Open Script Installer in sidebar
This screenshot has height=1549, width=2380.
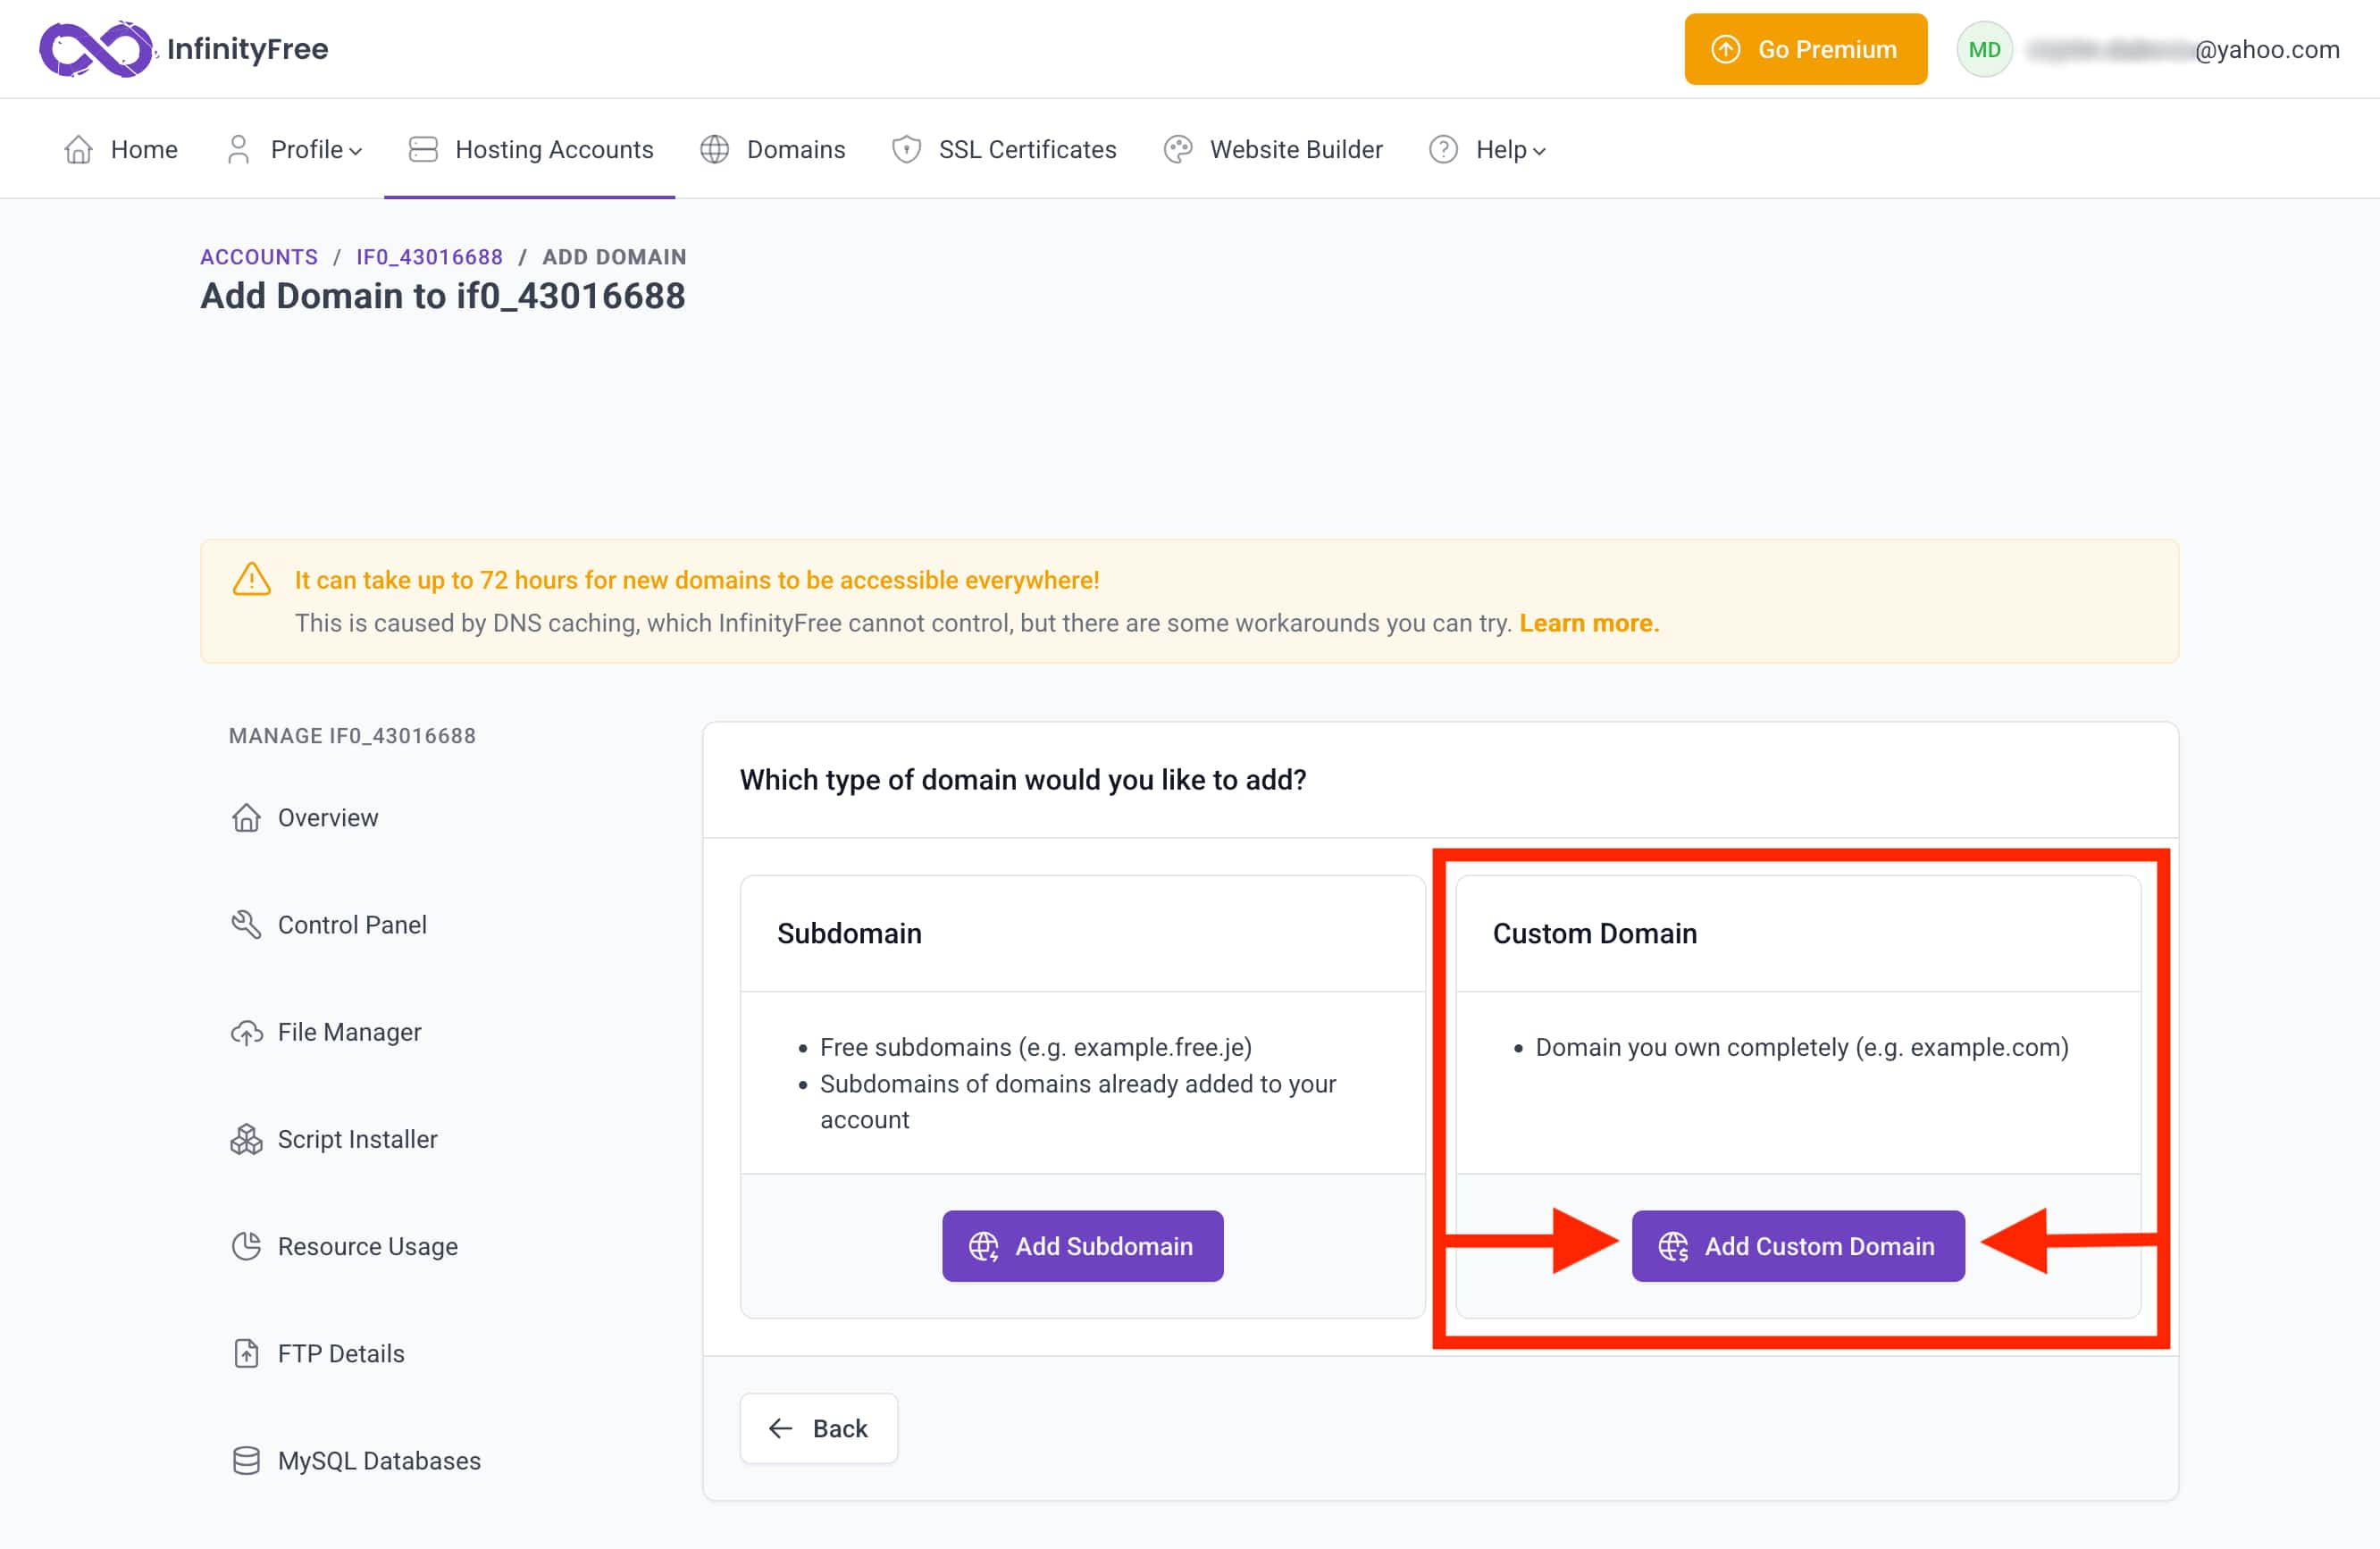coord(335,1139)
